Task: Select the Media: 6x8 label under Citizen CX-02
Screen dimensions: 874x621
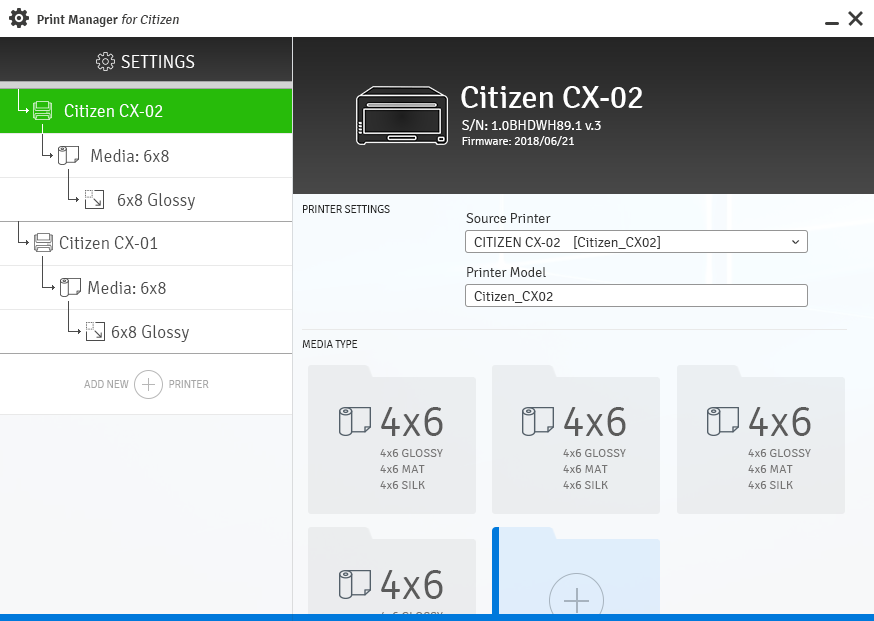Action: [x=129, y=156]
